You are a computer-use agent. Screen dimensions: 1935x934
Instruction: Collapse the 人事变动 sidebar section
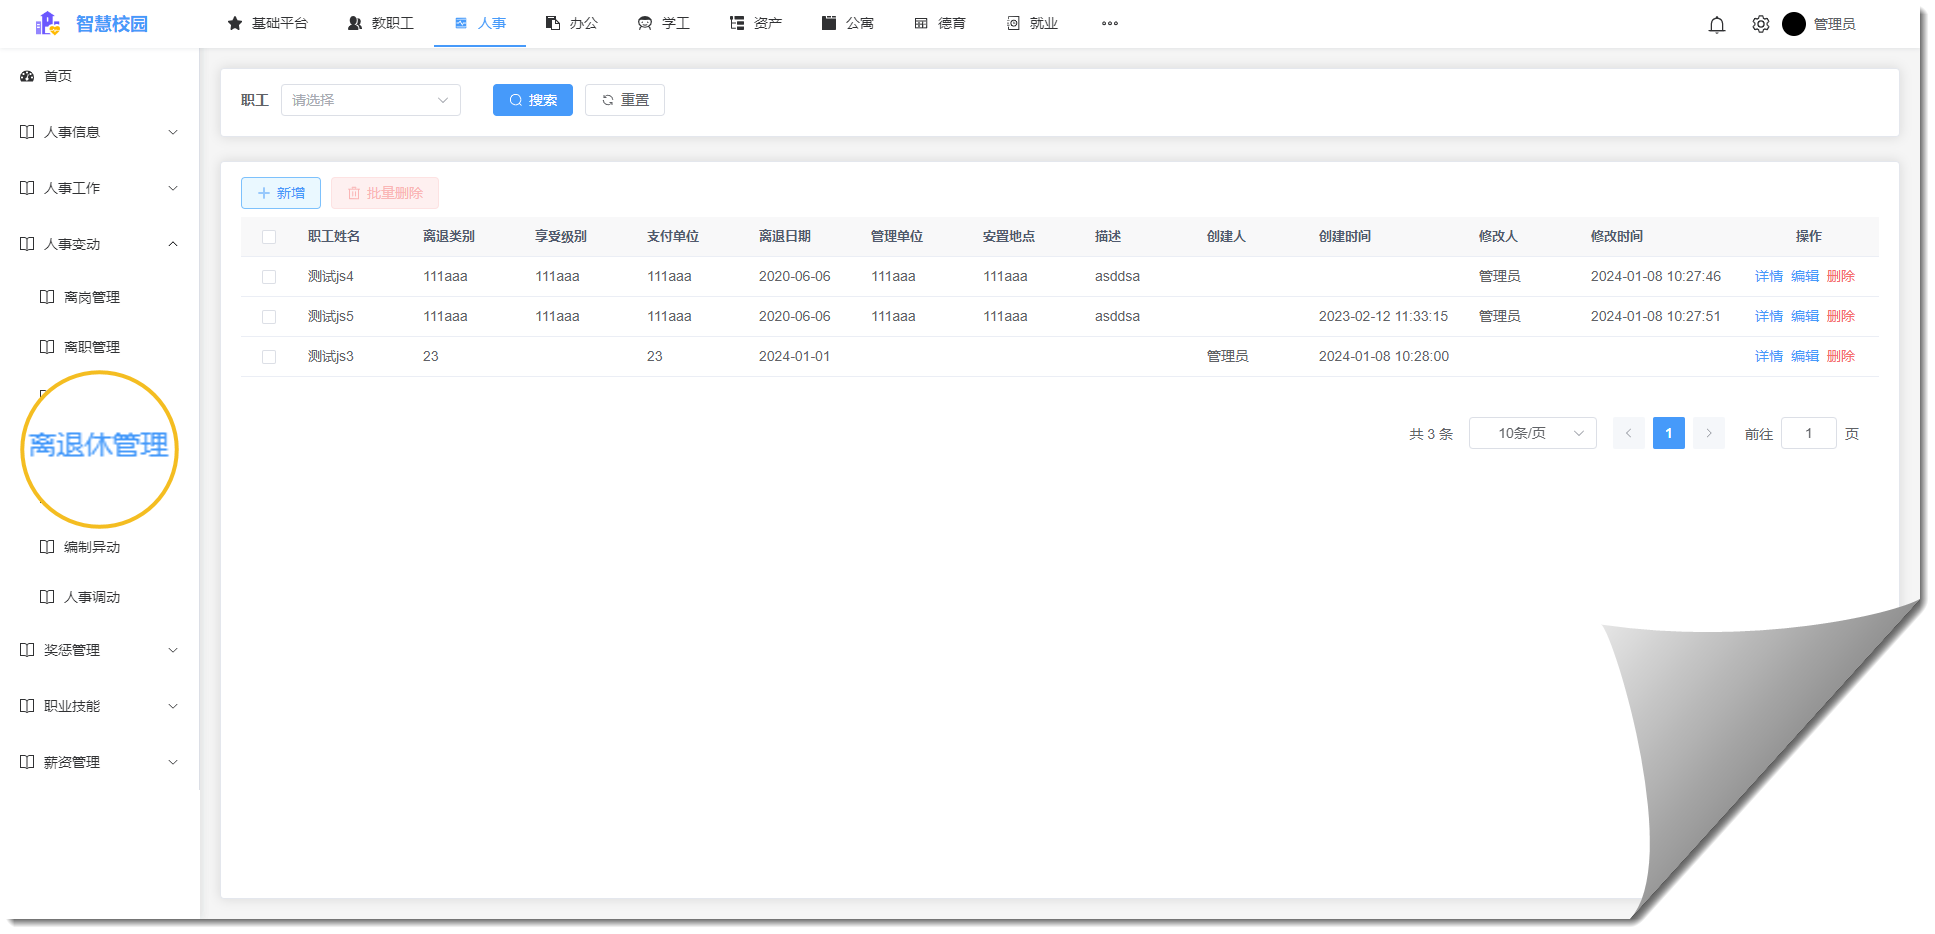click(97, 243)
